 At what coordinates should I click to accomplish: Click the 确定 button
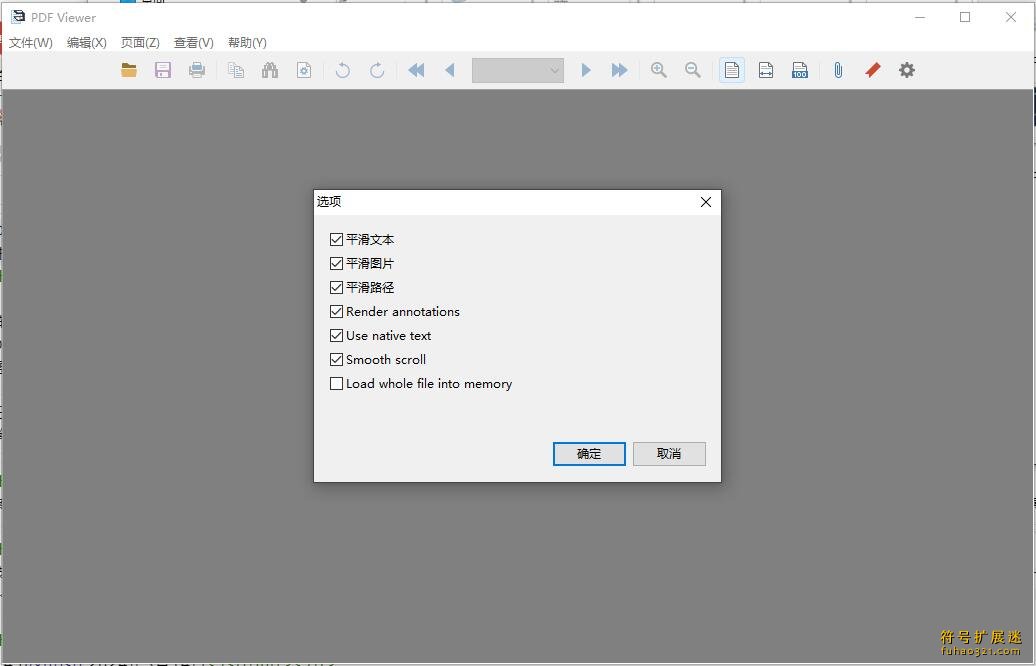coord(589,454)
